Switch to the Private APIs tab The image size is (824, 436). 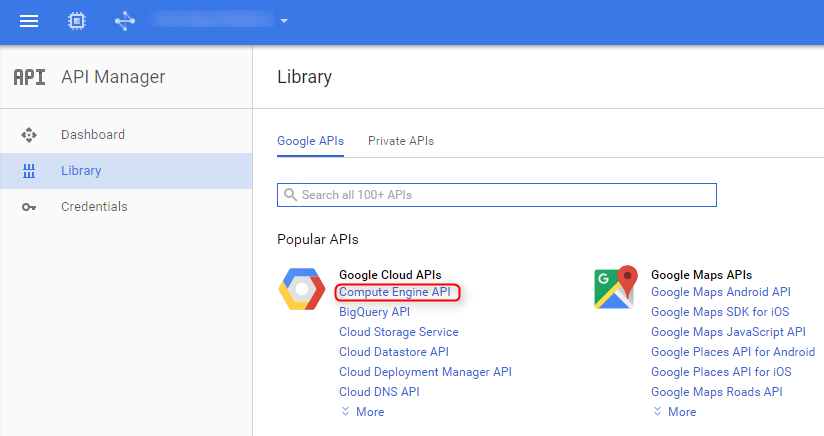pyautogui.click(x=401, y=141)
